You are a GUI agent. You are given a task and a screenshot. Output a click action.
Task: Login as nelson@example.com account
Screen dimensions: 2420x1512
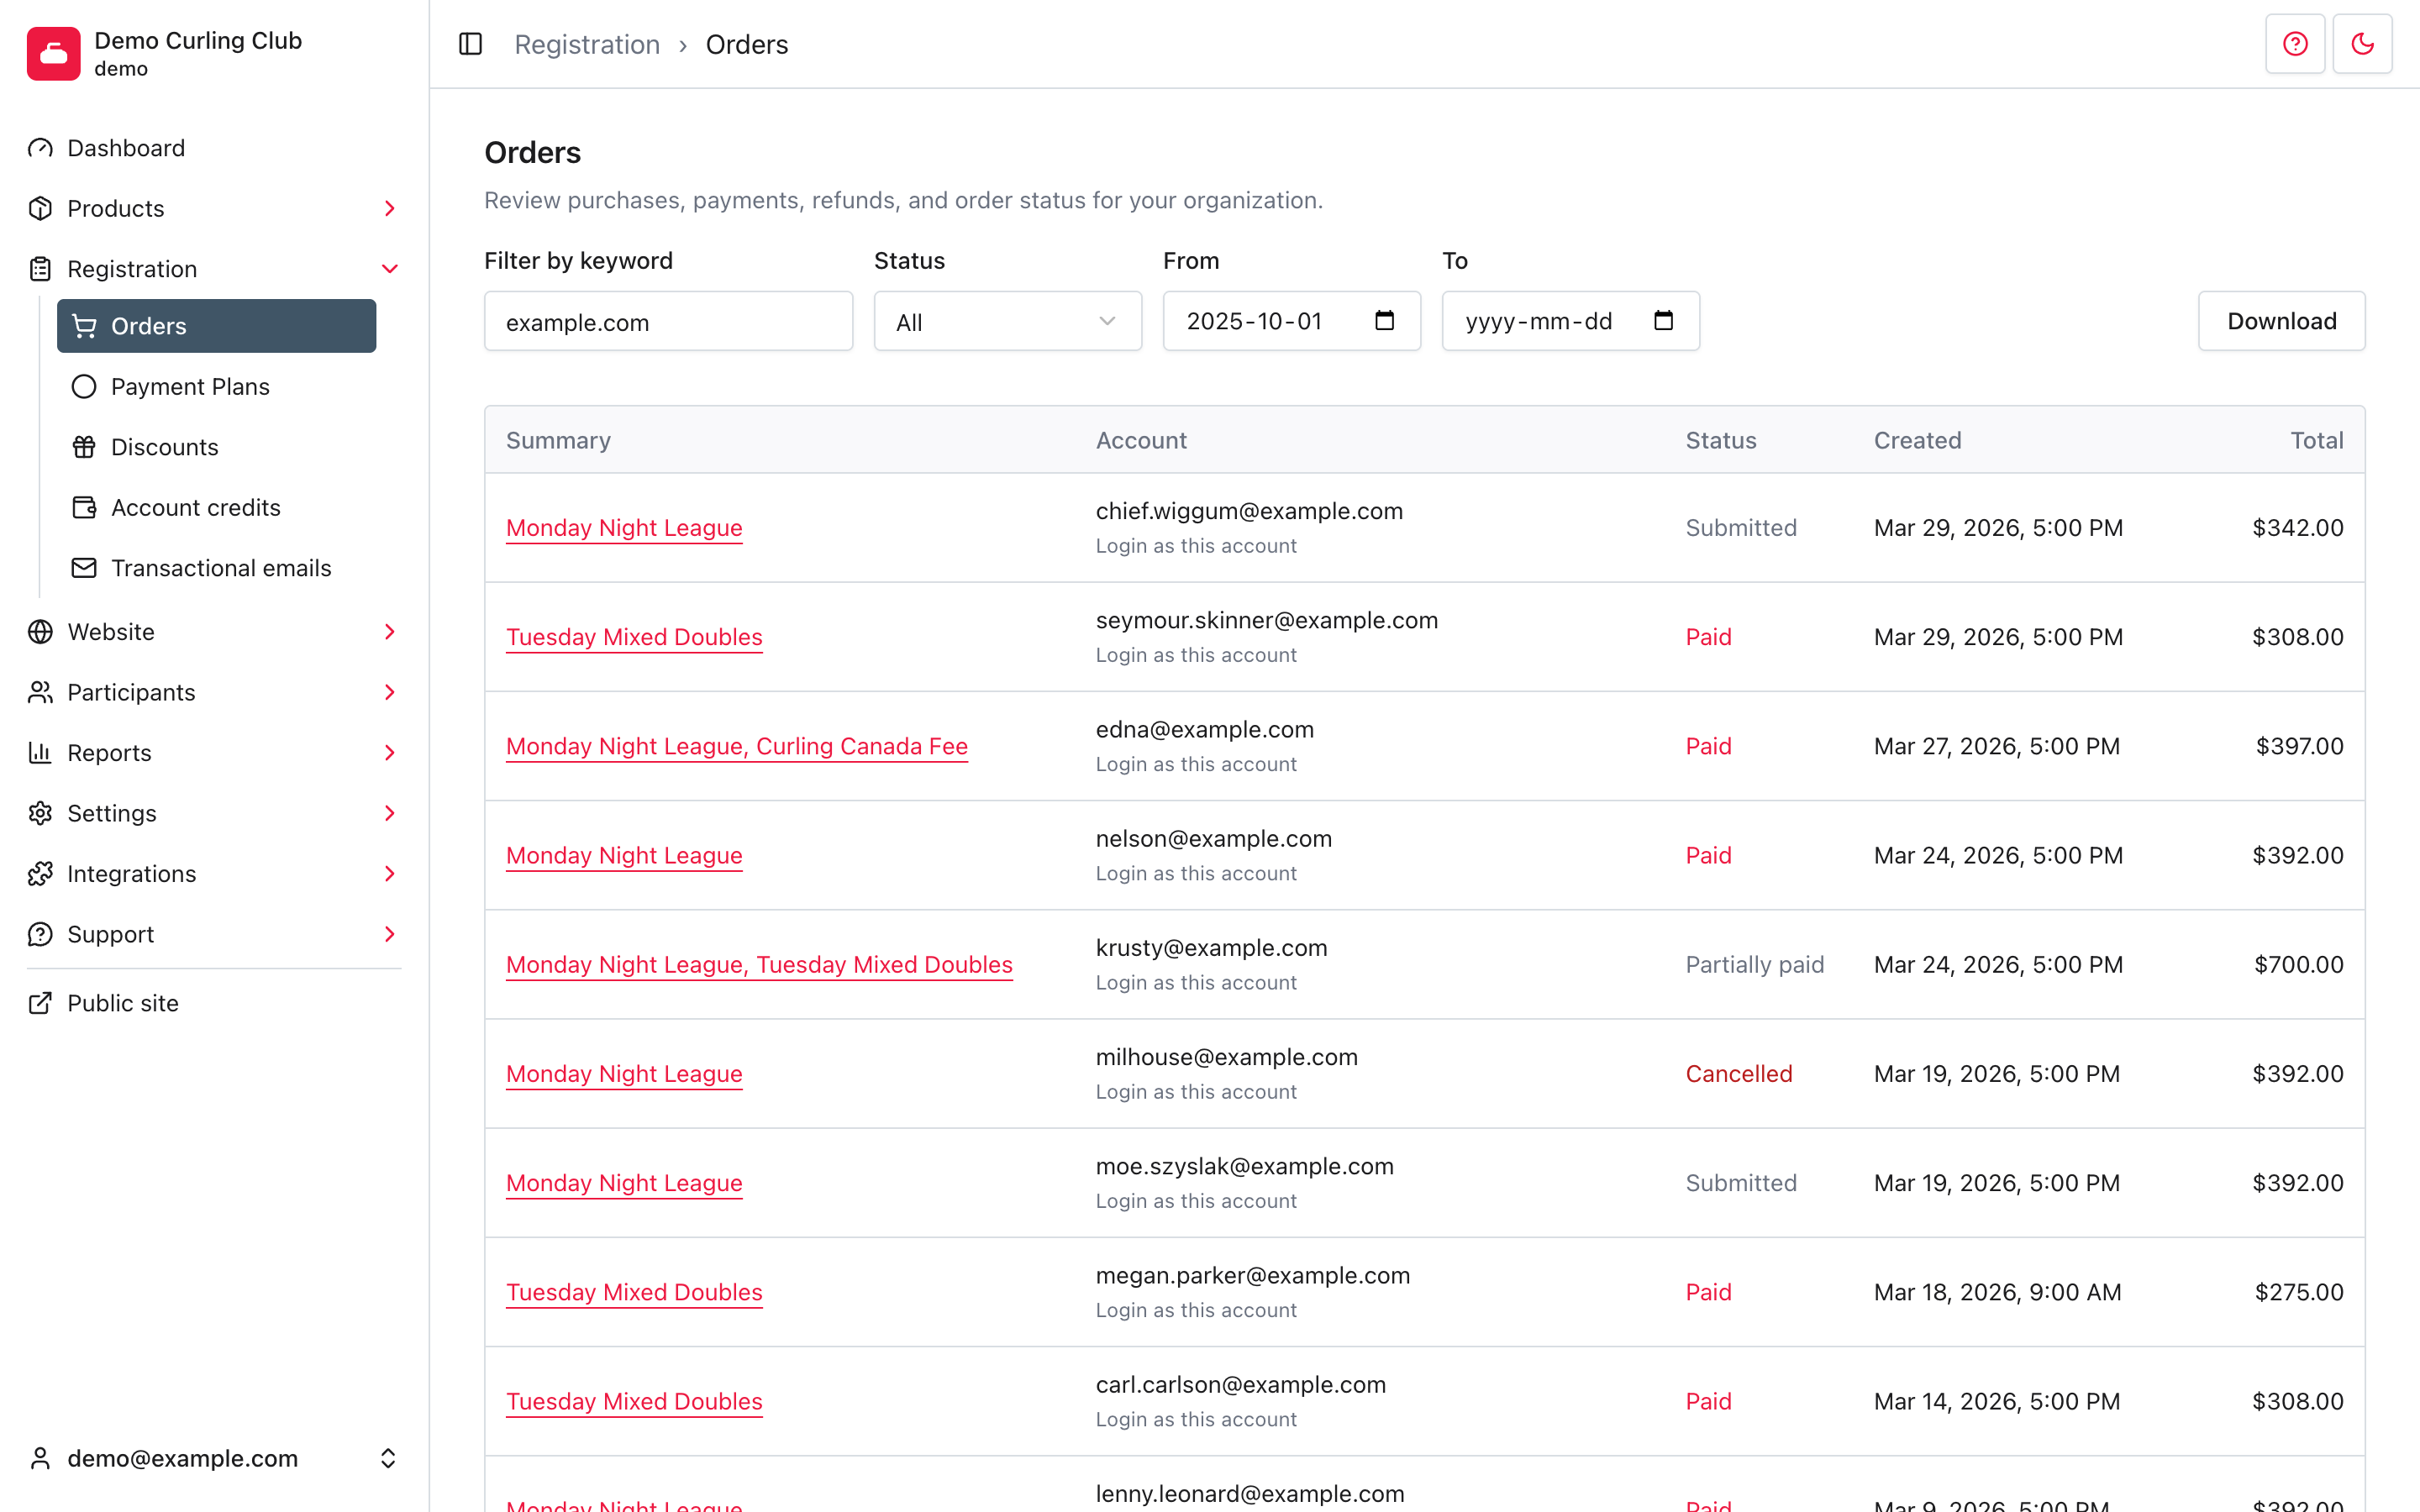pyautogui.click(x=1196, y=873)
